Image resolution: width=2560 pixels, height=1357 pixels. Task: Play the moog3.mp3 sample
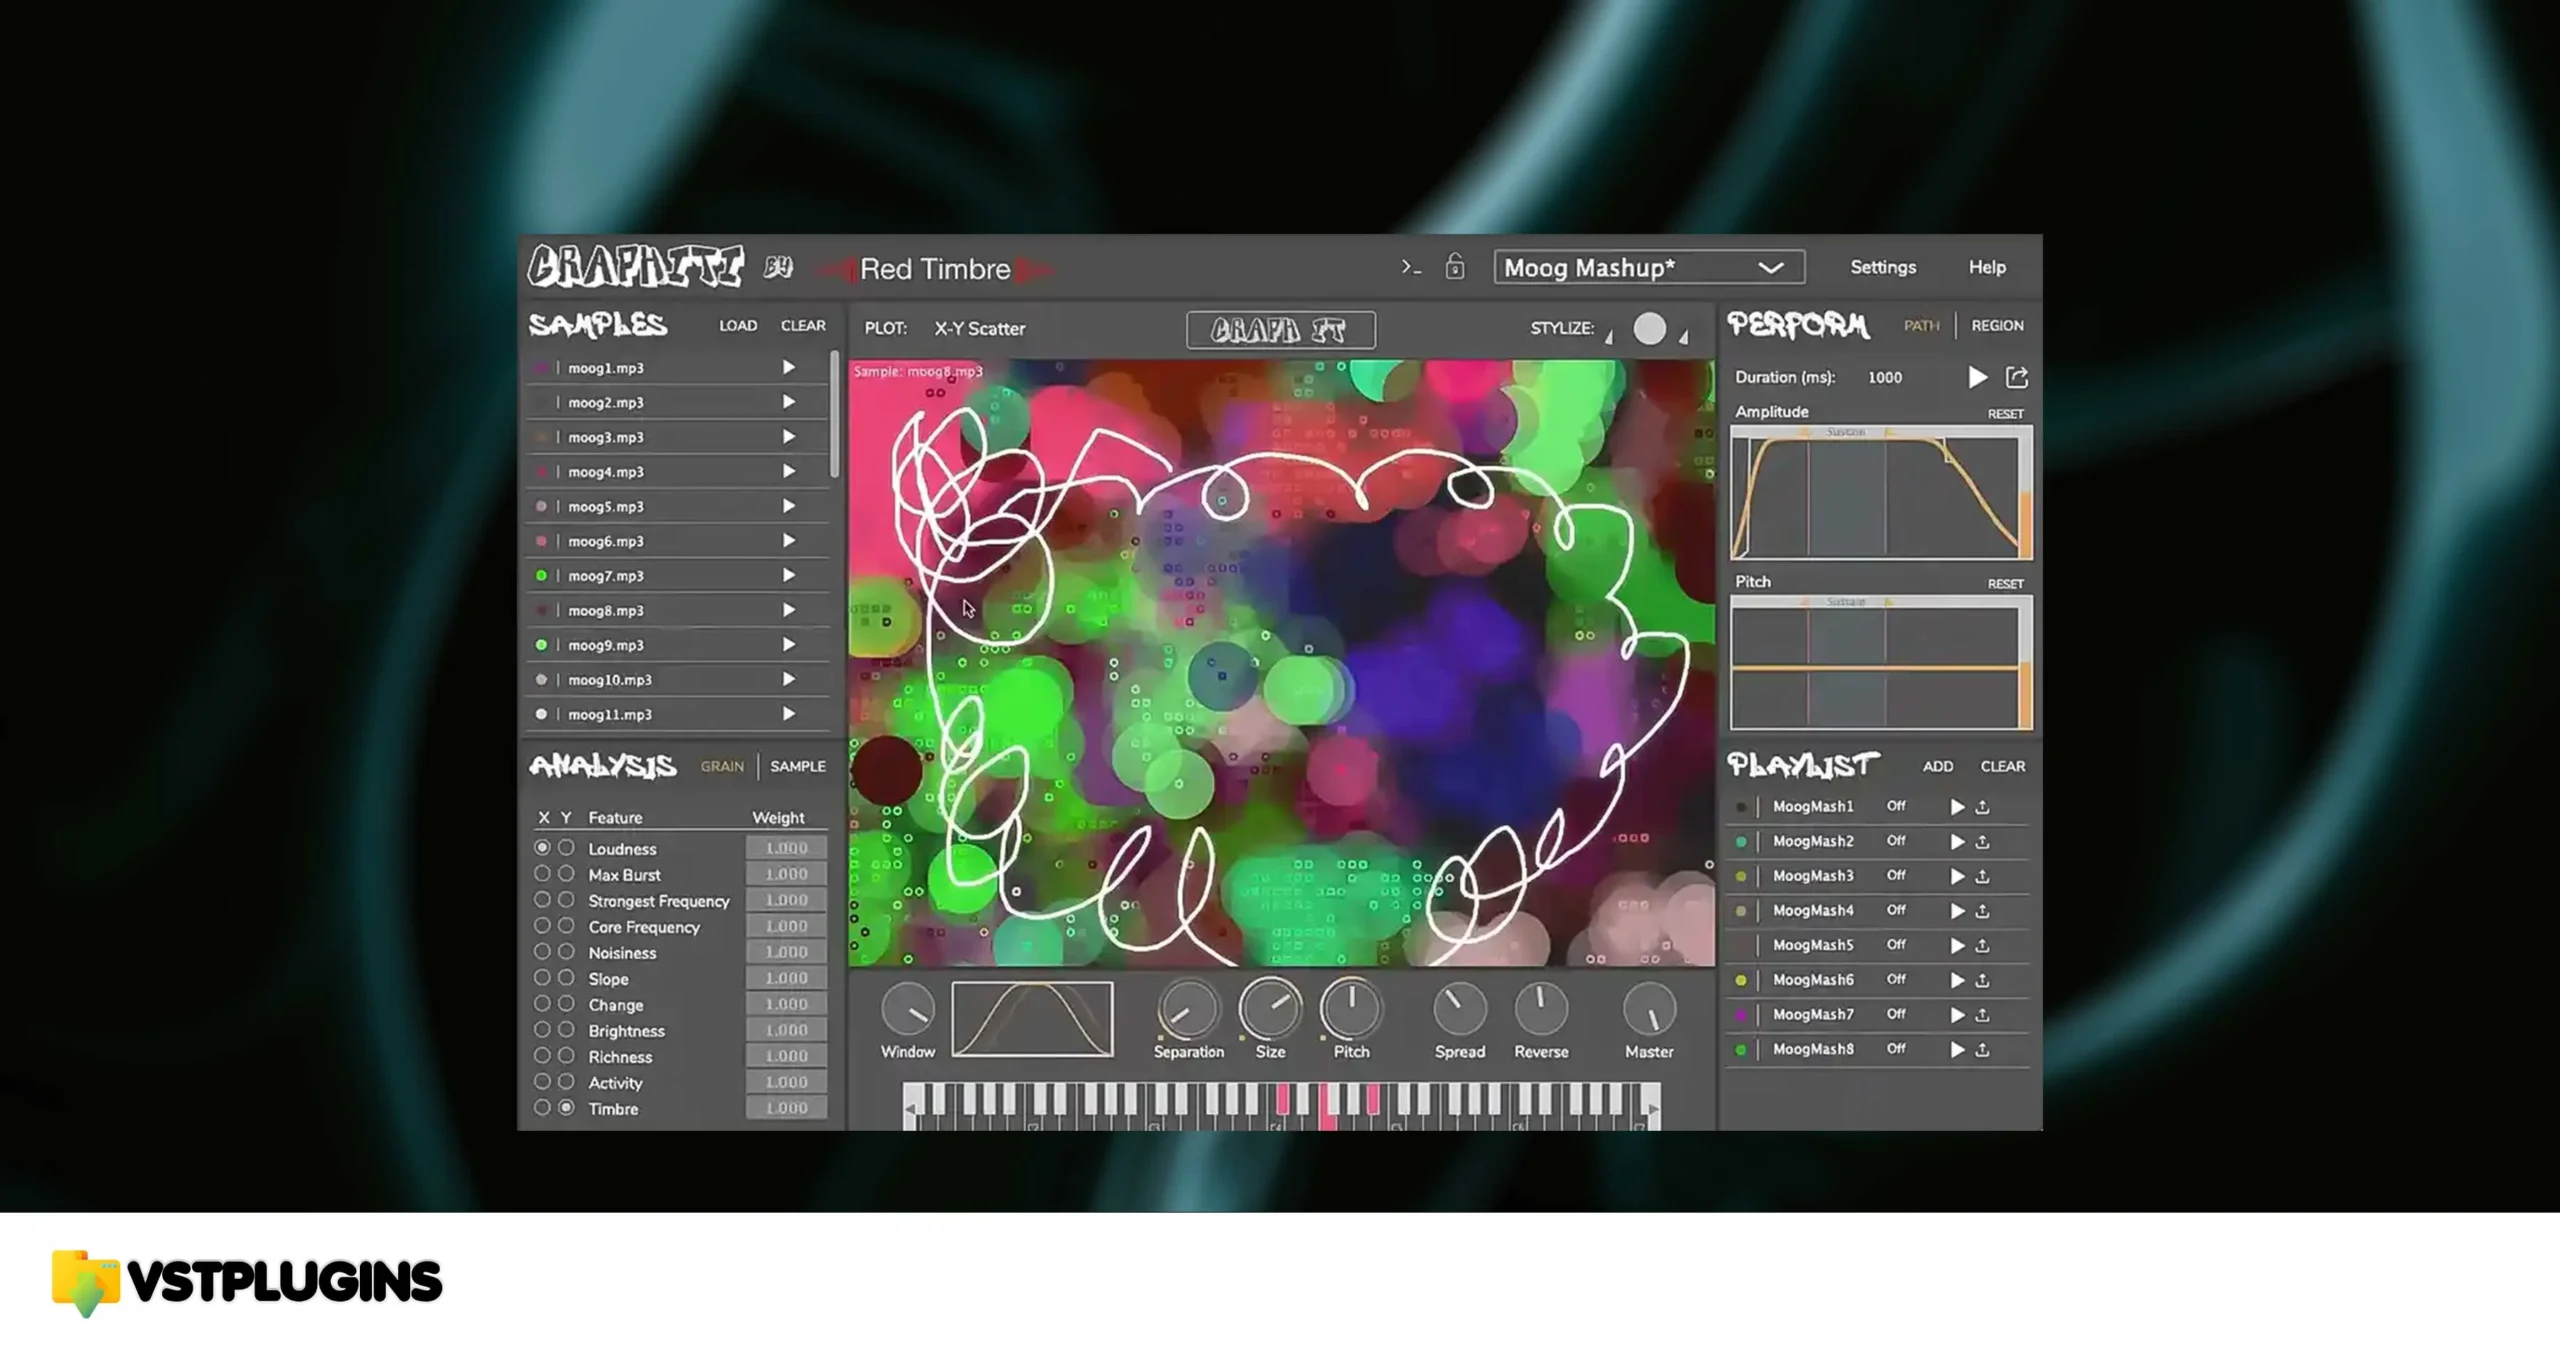(x=788, y=437)
